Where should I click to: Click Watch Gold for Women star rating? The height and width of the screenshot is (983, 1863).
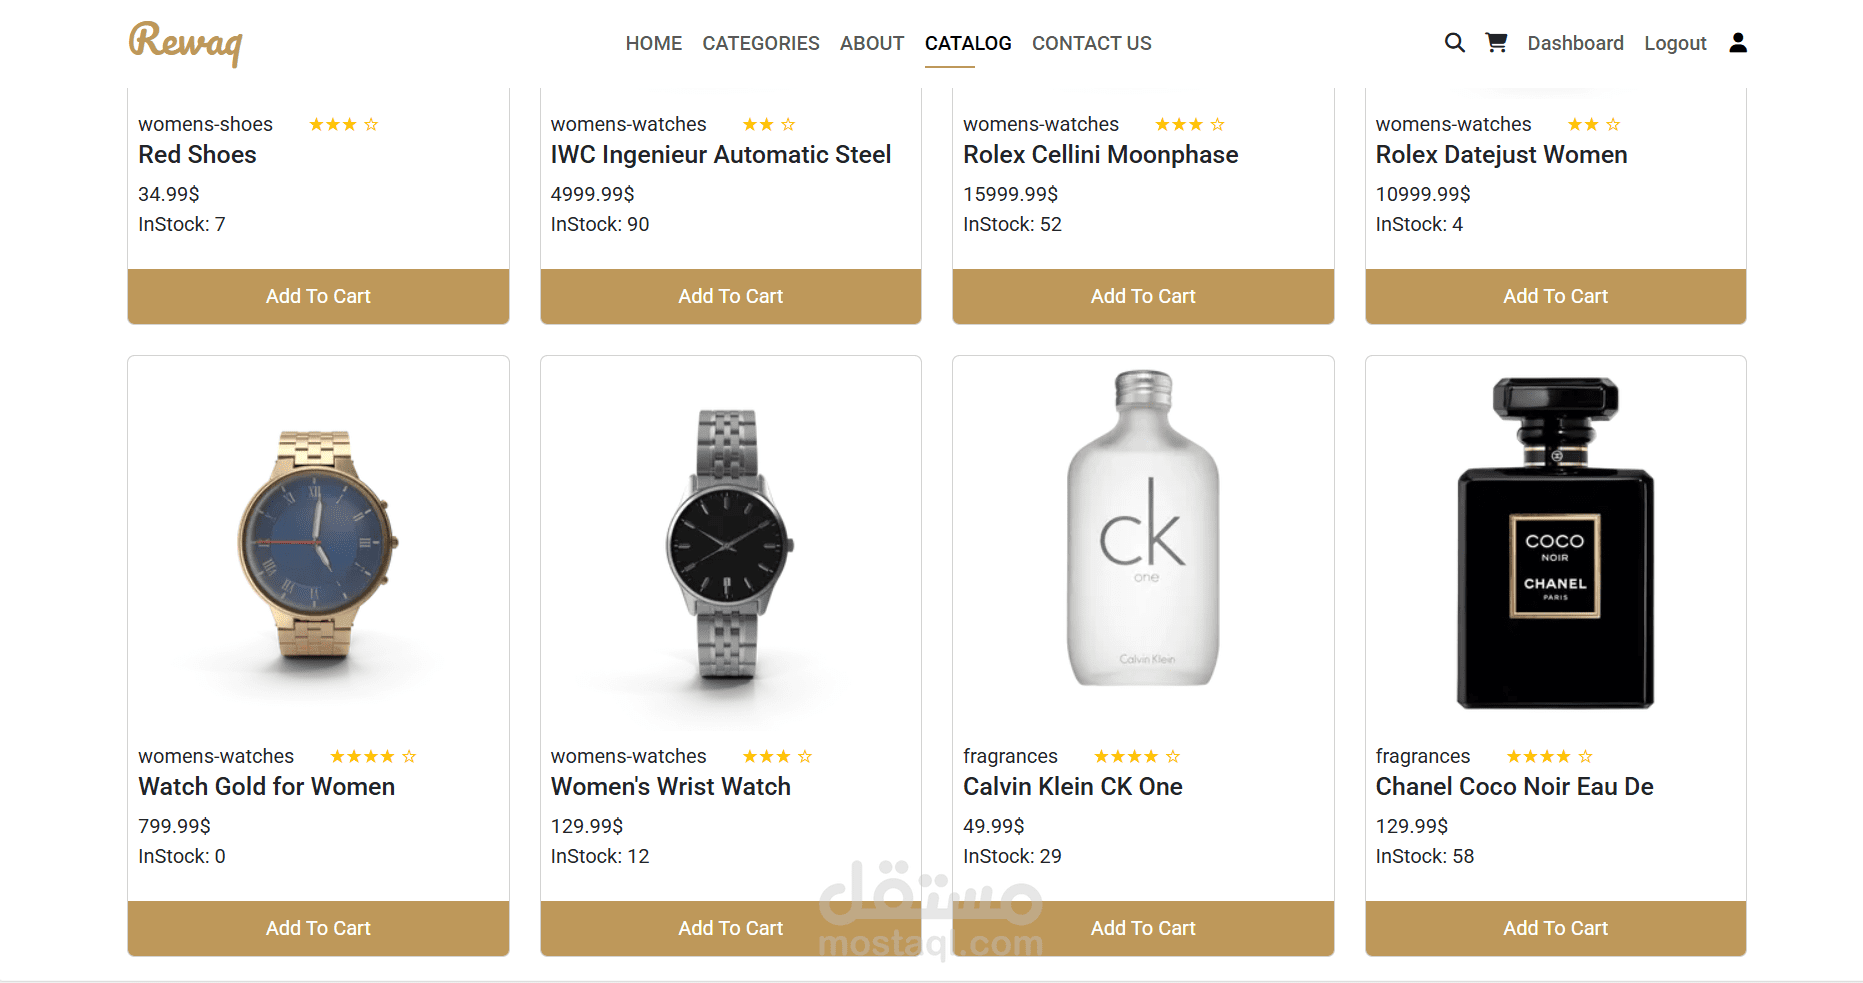(372, 757)
